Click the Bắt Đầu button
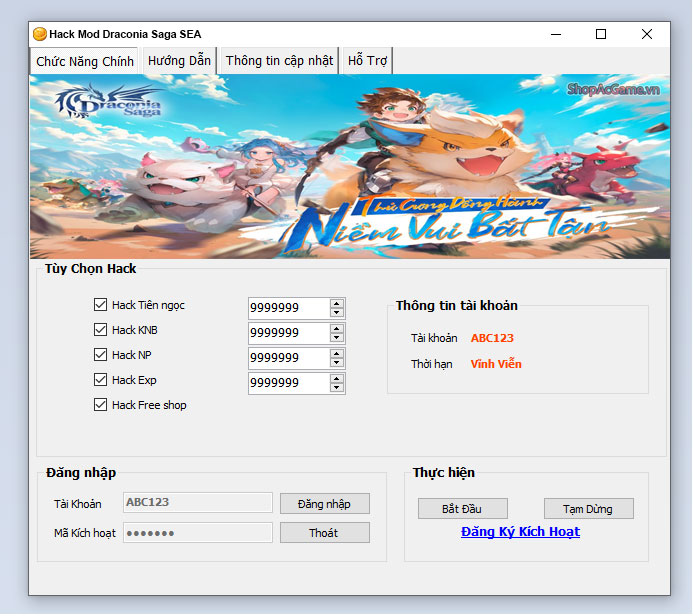 point(463,509)
